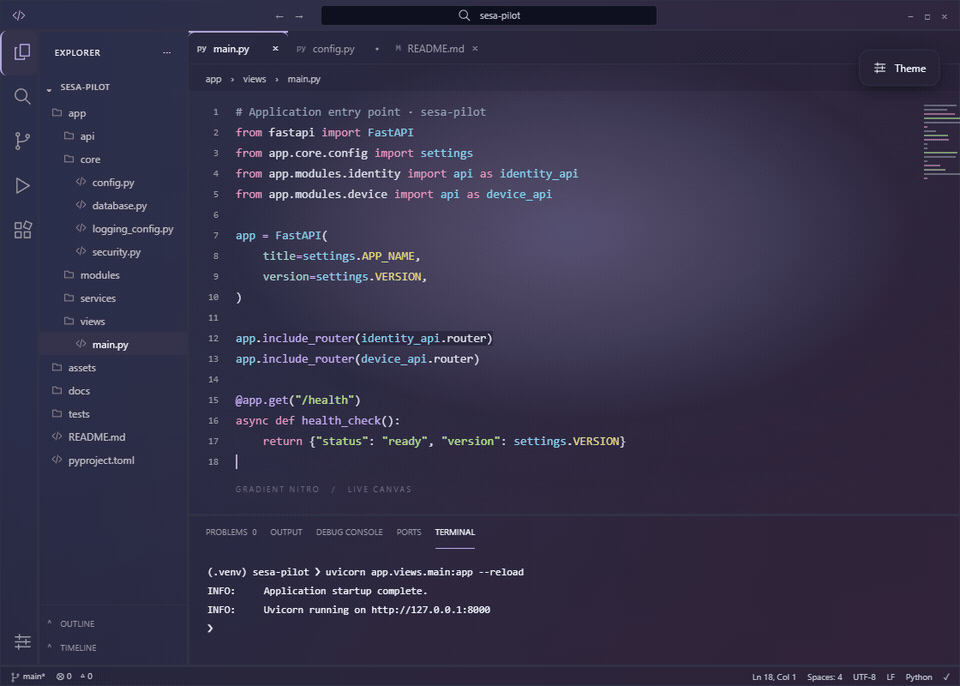Click Ln 18, Col 1 status item
Image resolution: width=960 pixels, height=686 pixels.
[x=774, y=677]
